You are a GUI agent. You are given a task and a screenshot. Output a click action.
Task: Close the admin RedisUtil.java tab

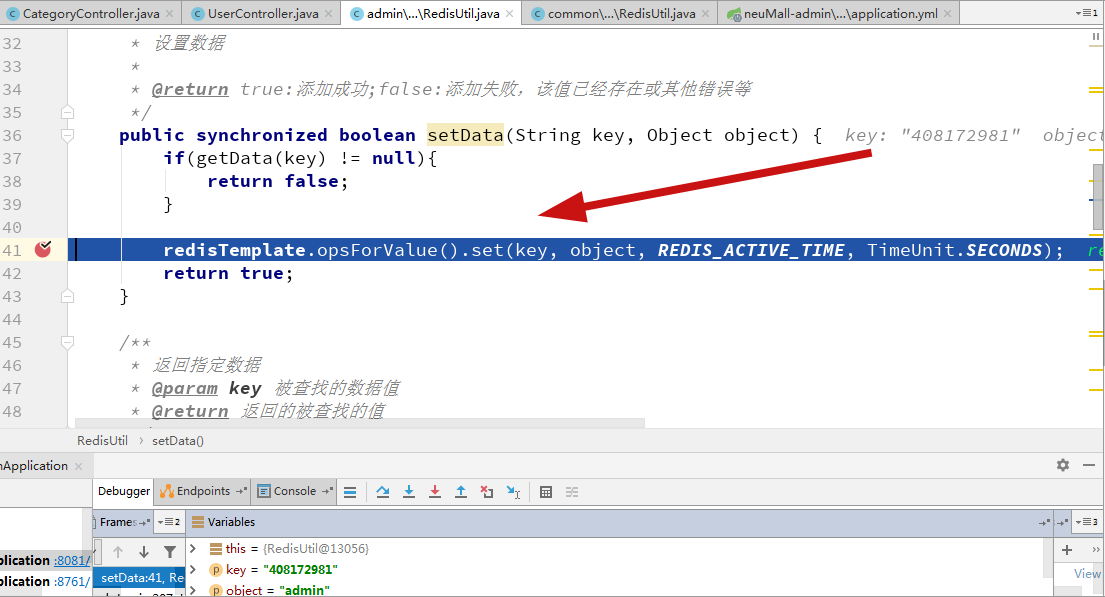(x=510, y=13)
